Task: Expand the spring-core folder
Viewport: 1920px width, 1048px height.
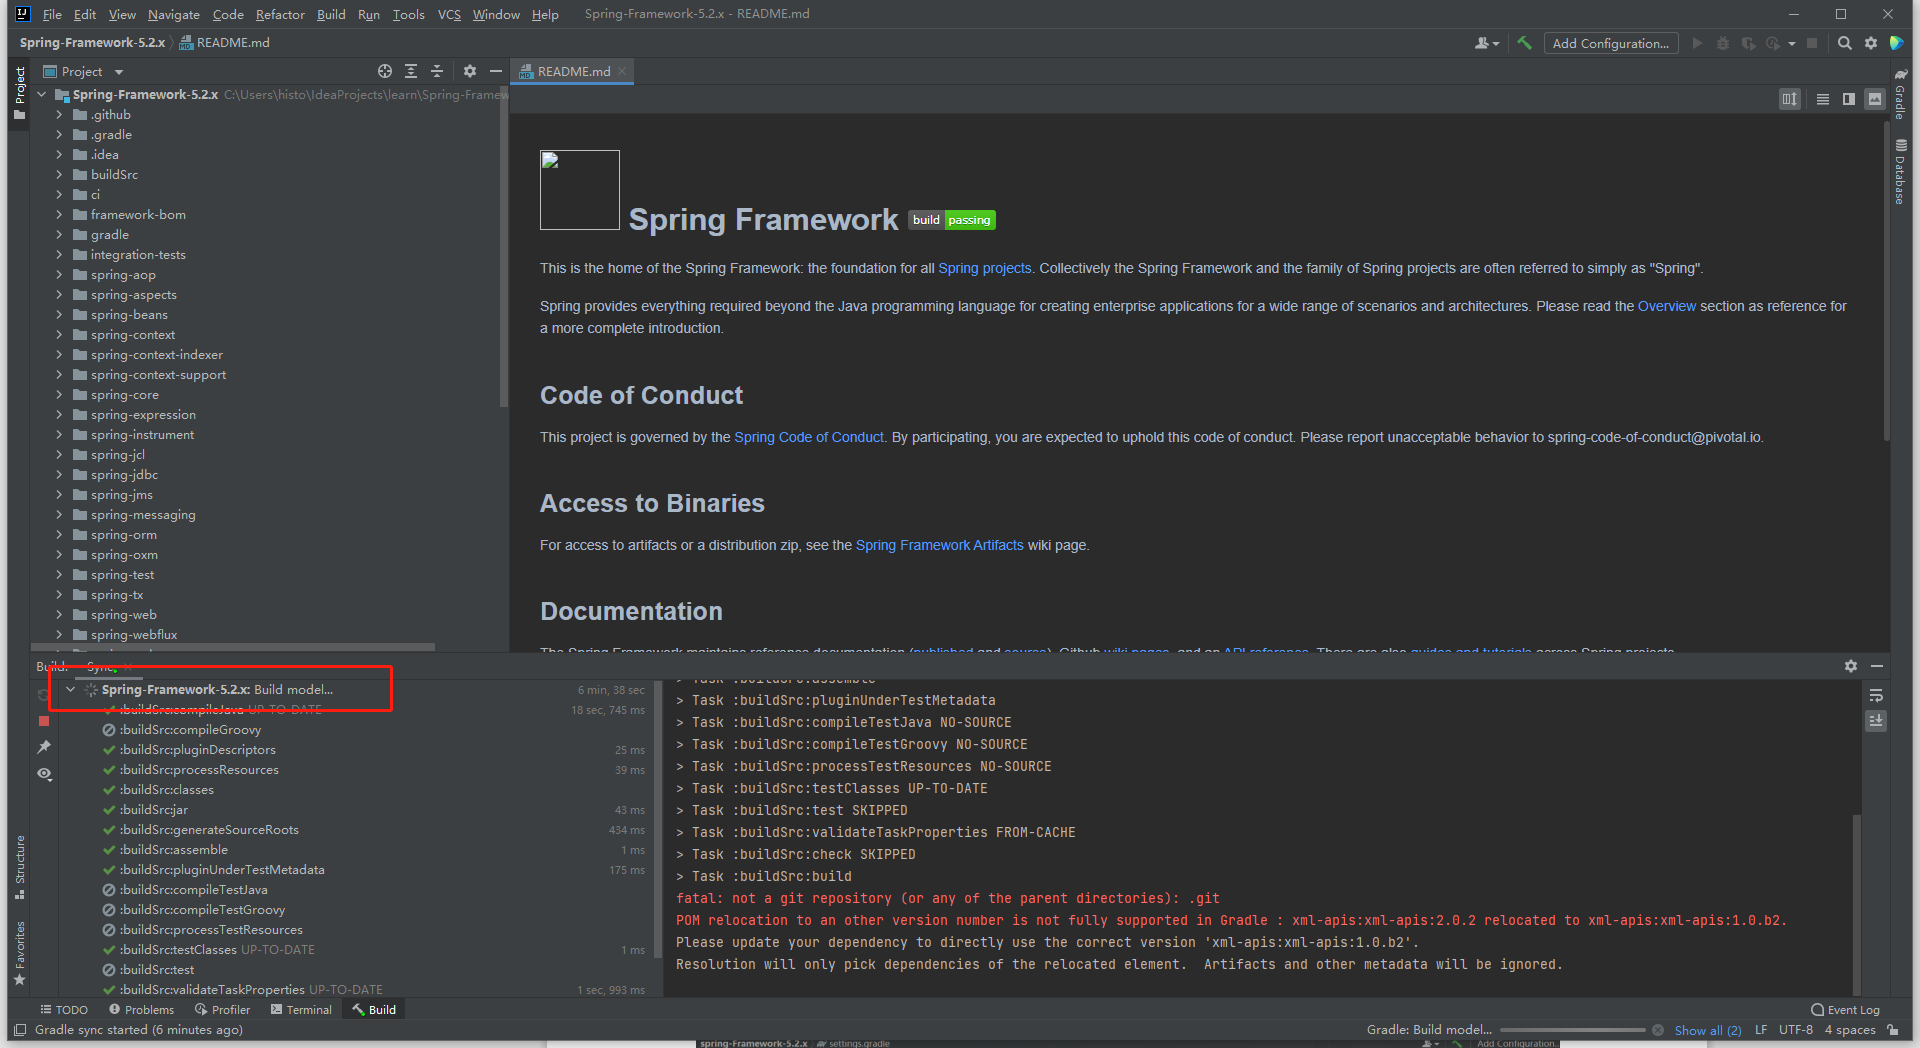Action: (59, 394)
